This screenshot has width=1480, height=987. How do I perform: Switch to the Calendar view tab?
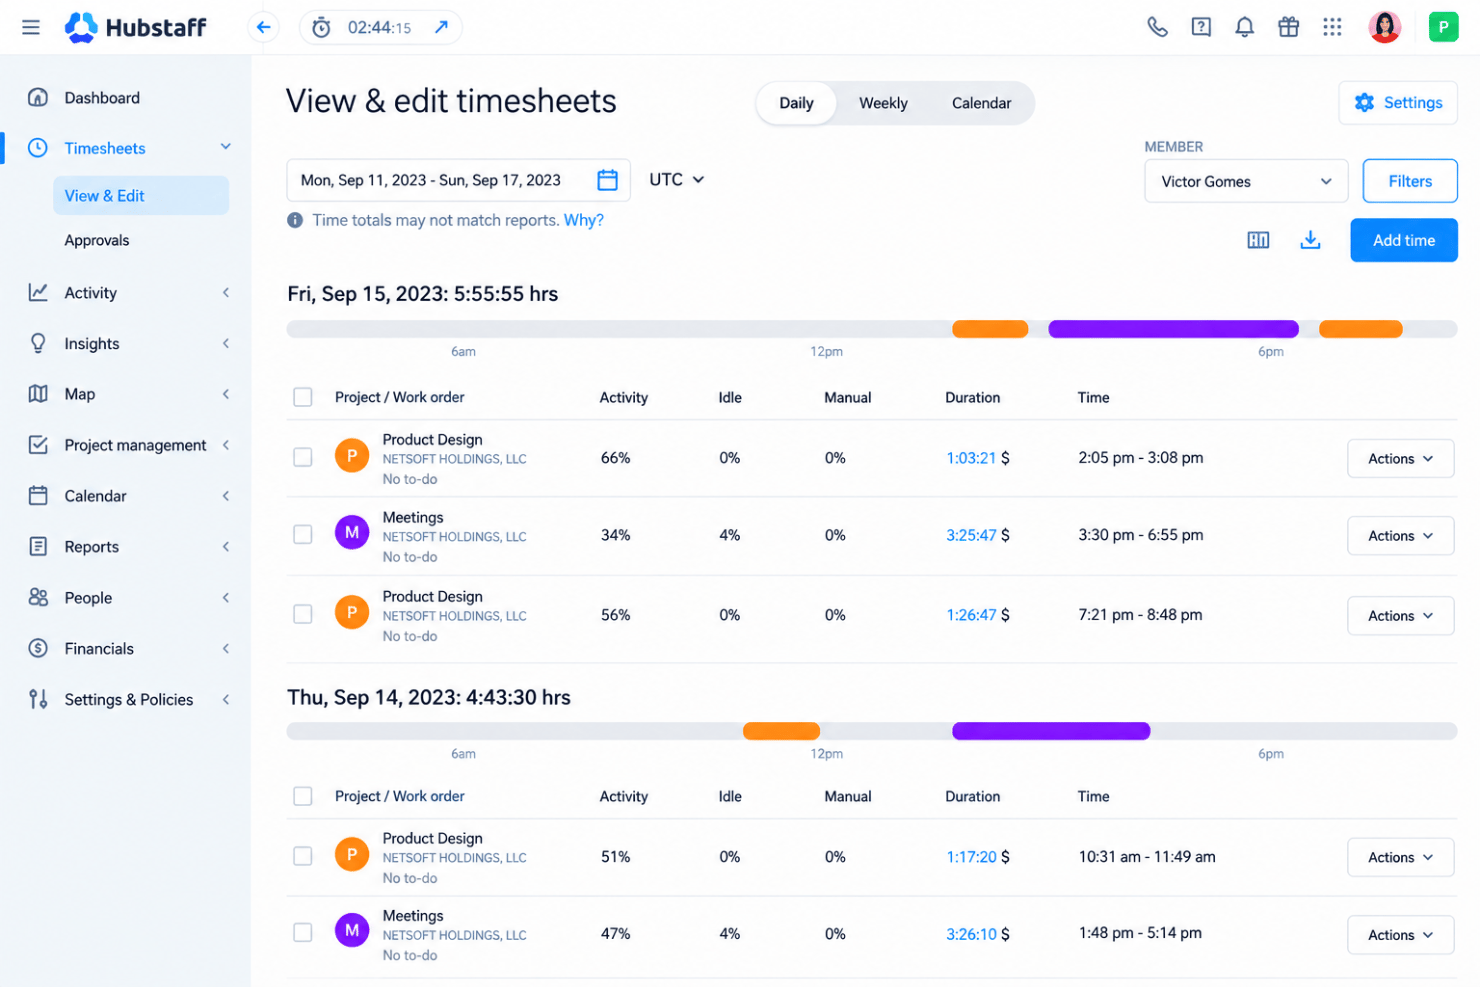click(981, 103)
